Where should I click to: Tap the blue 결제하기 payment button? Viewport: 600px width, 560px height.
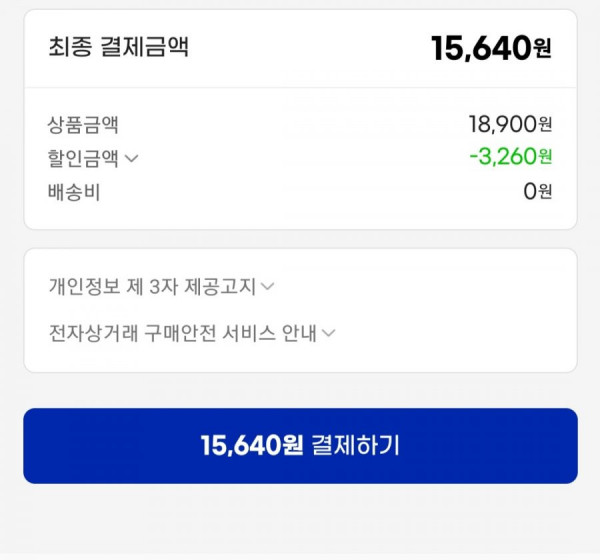pos(300,446)
